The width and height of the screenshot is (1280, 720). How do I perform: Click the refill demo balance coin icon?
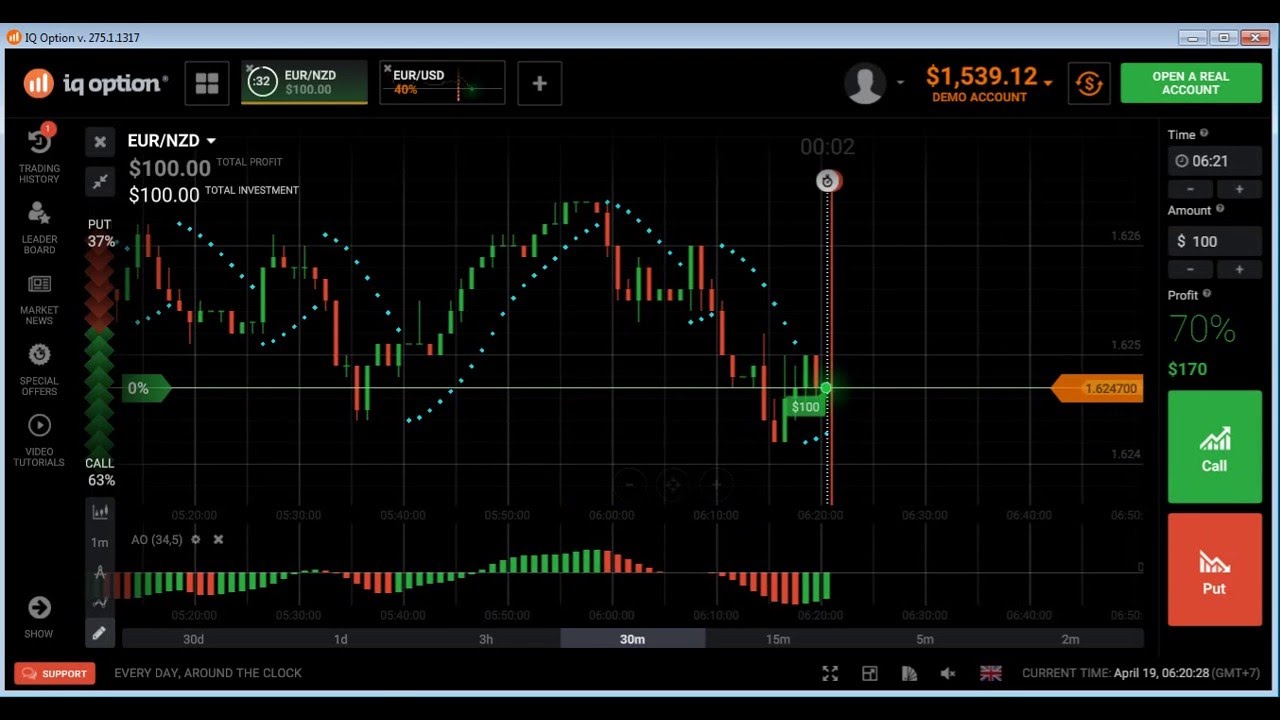tap(1089, 83)
